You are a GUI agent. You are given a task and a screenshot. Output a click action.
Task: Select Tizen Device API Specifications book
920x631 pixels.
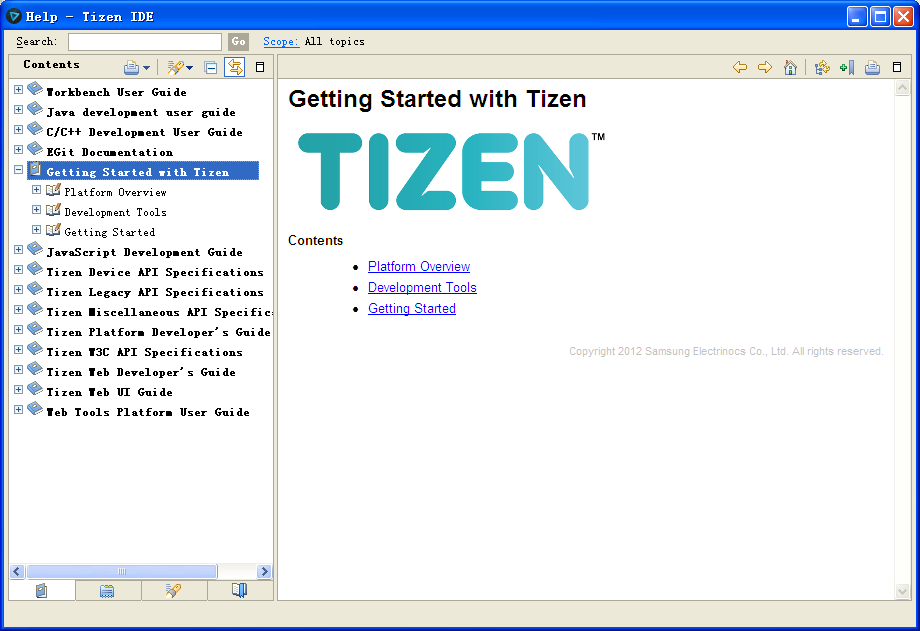pos(155,272)
